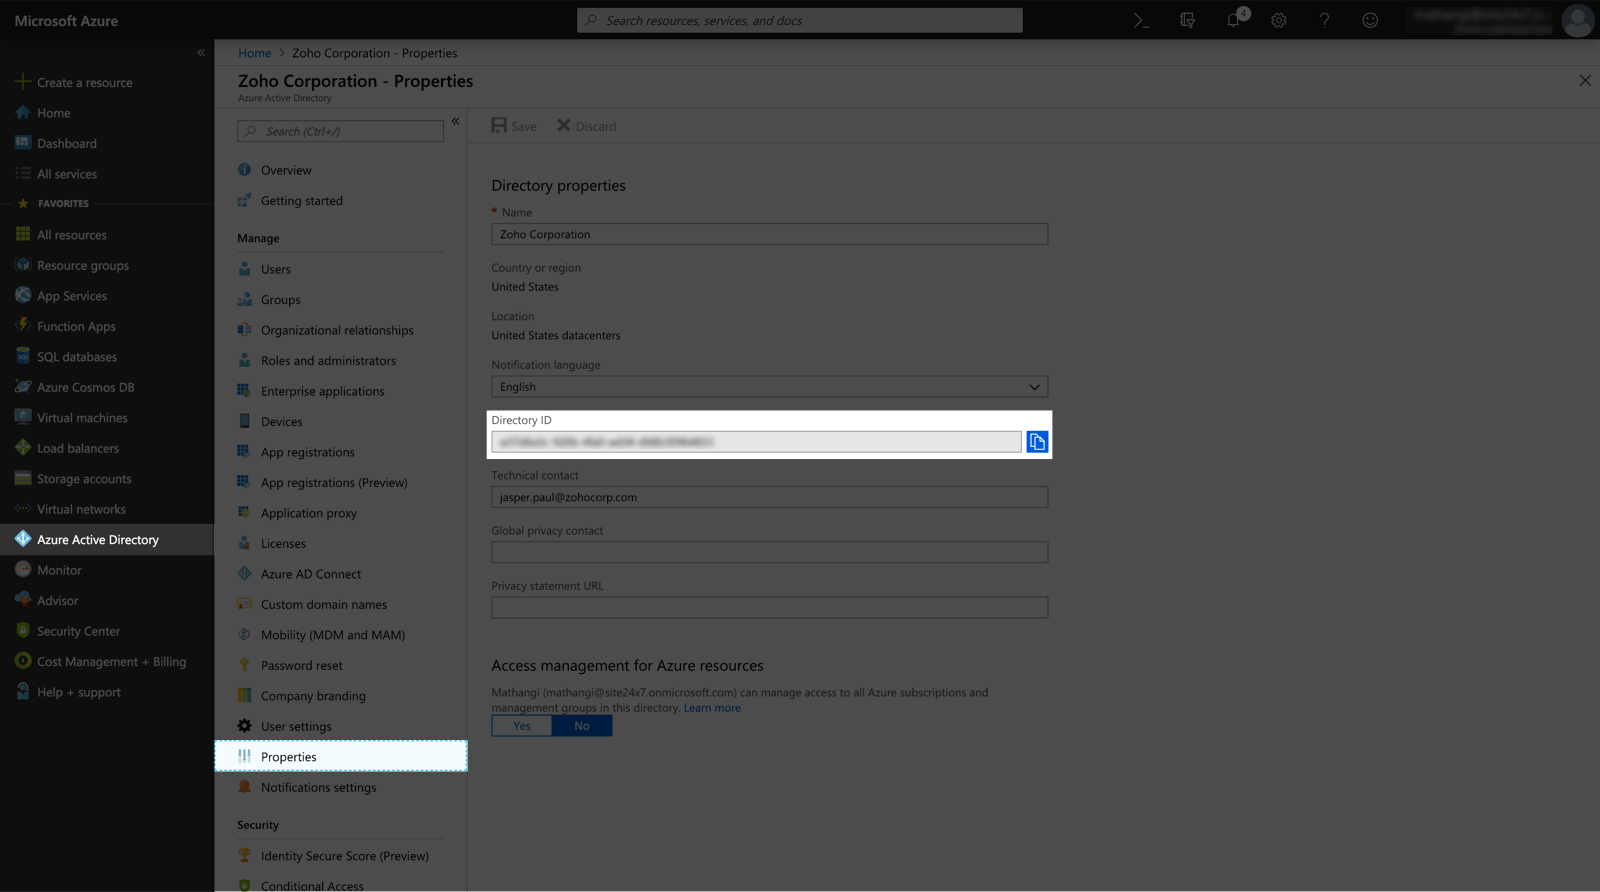Edit the Technical contact field
Screen dimensions: 1600x892
coord(769,497)
